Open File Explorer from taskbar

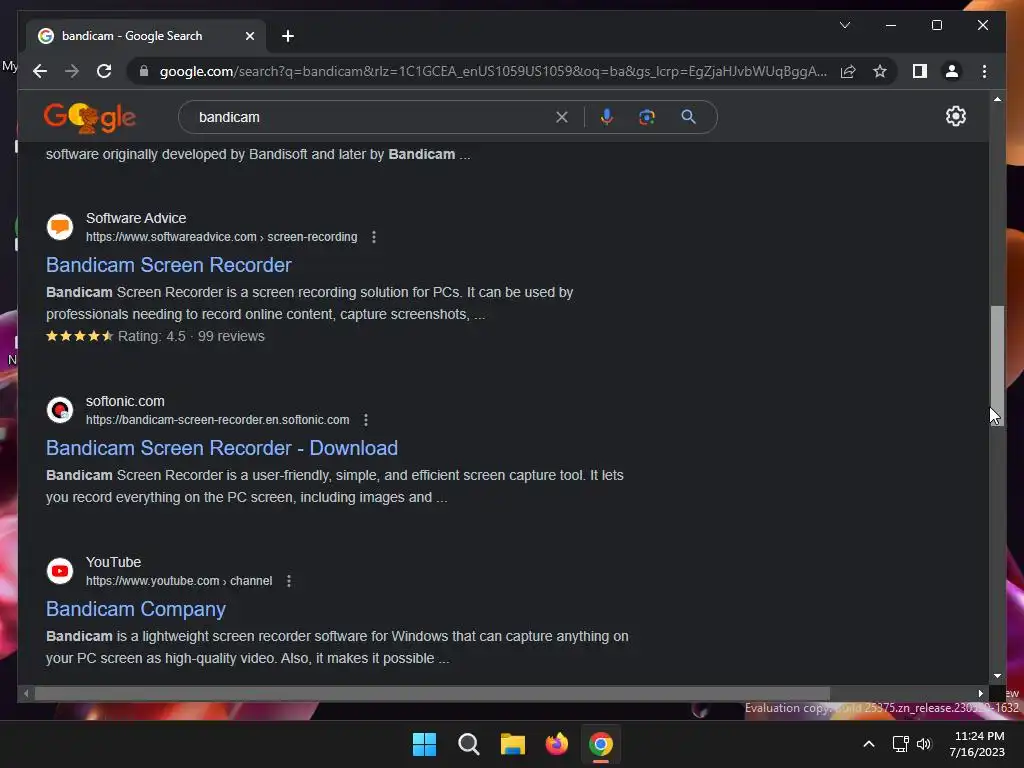(x=513, y=744)
